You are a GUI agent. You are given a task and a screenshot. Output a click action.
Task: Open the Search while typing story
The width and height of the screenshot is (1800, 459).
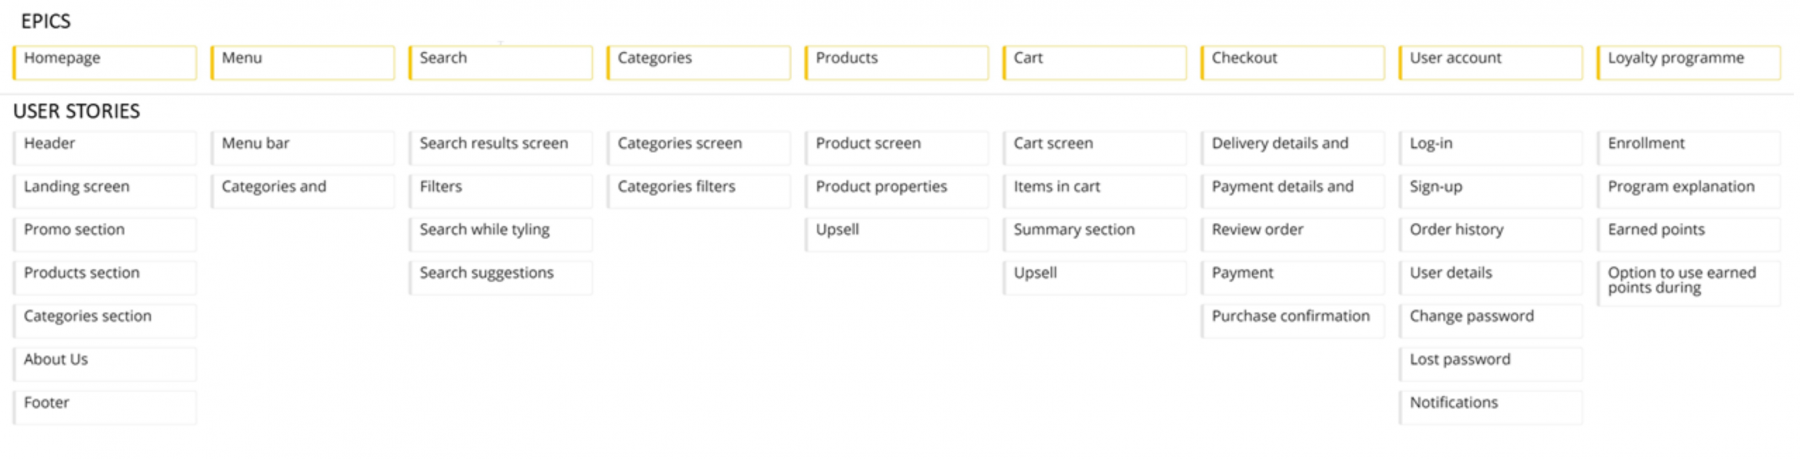coord(500,232)
